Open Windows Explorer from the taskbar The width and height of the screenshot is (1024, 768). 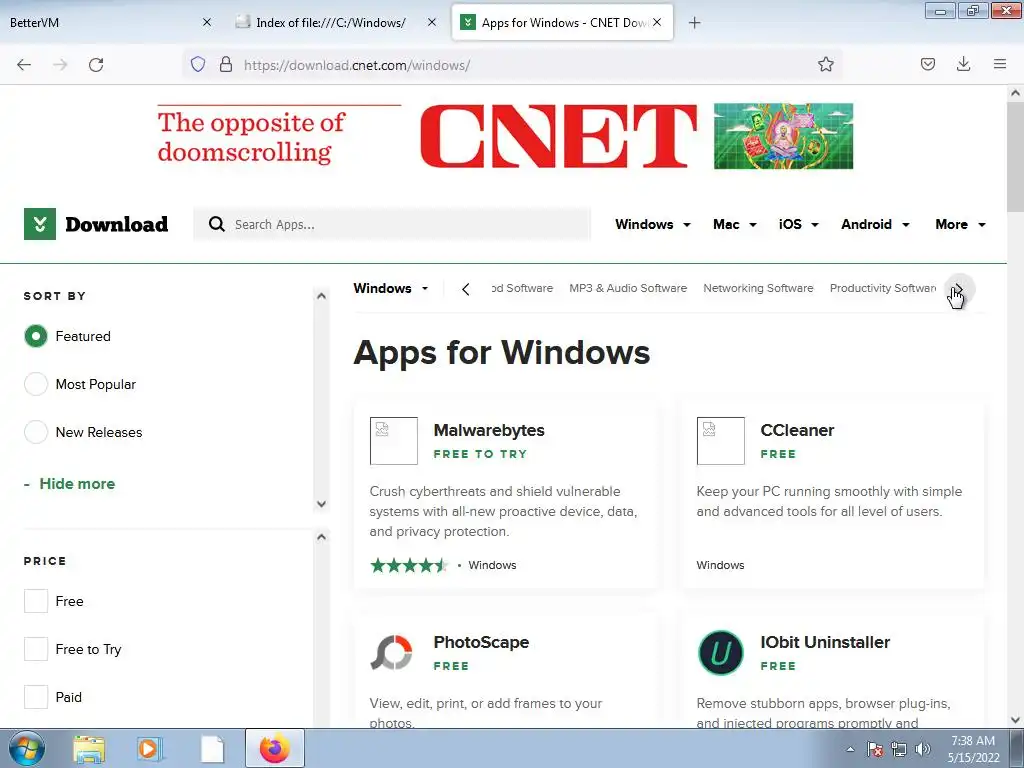[x=89, y=749]
